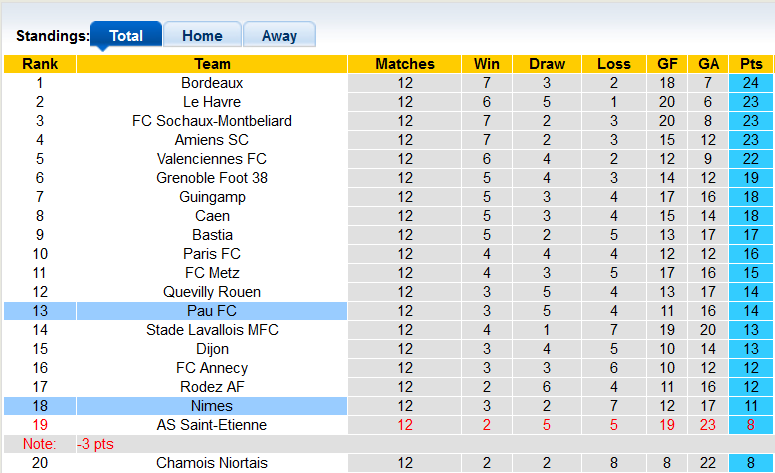The width and height of the screenshot is (775, 473).
Task: Click the Stade Lavallois MFC team name
Action: [212, 330]
